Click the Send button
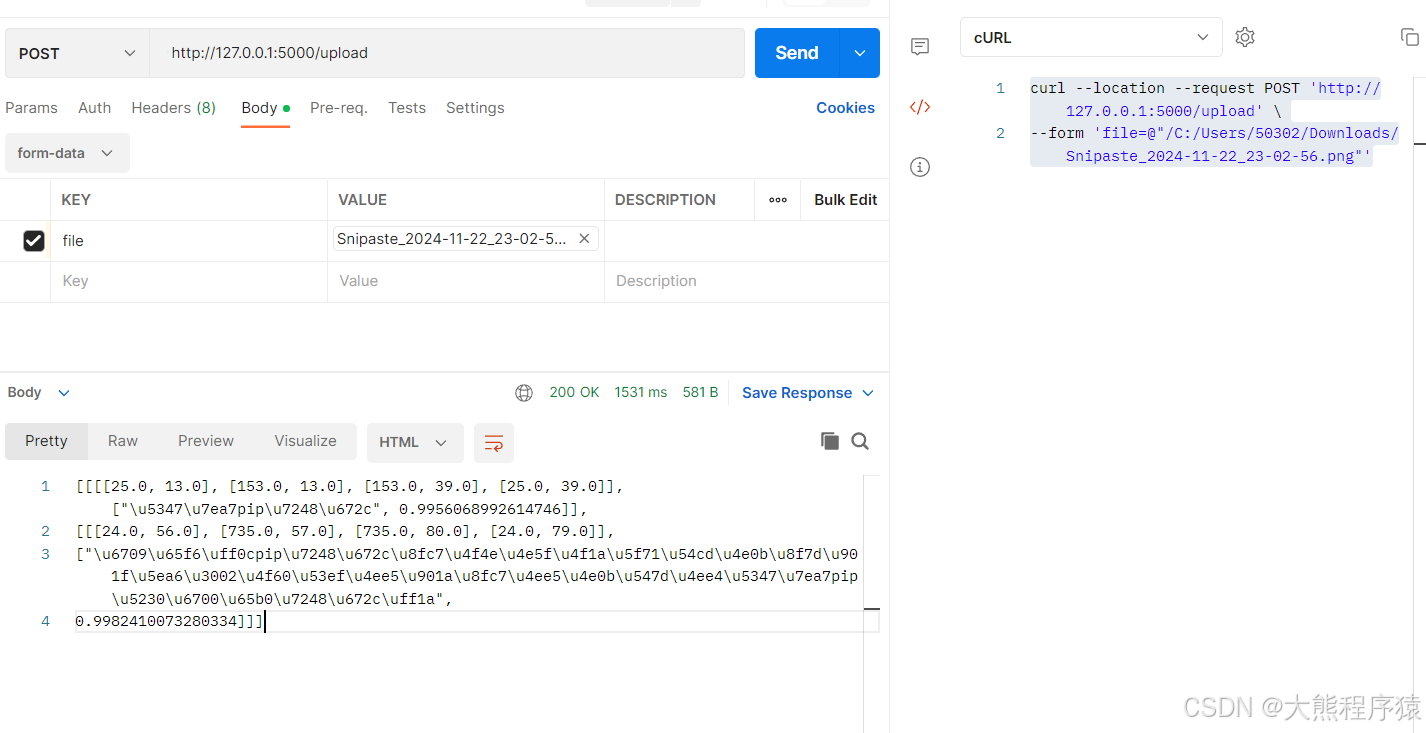This screenshot has width=1426, height=733. point(795,52)
